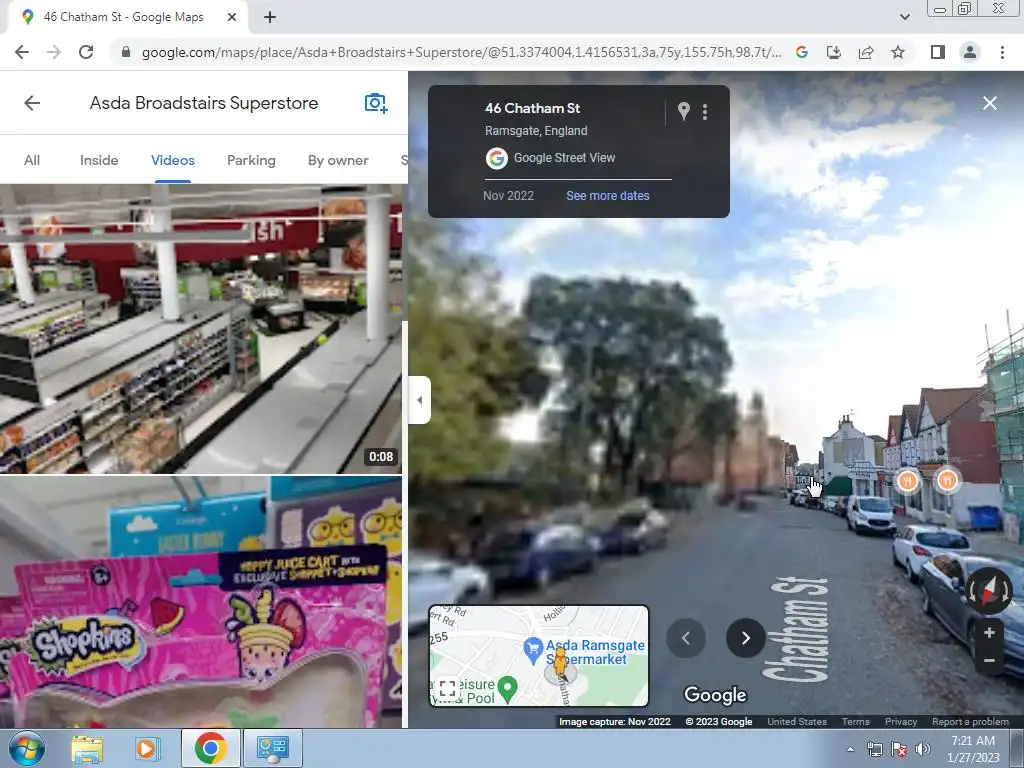This screenshot has width=1024, height=768.
Task: Open Terms link in footer
Action: click(856, 722)
